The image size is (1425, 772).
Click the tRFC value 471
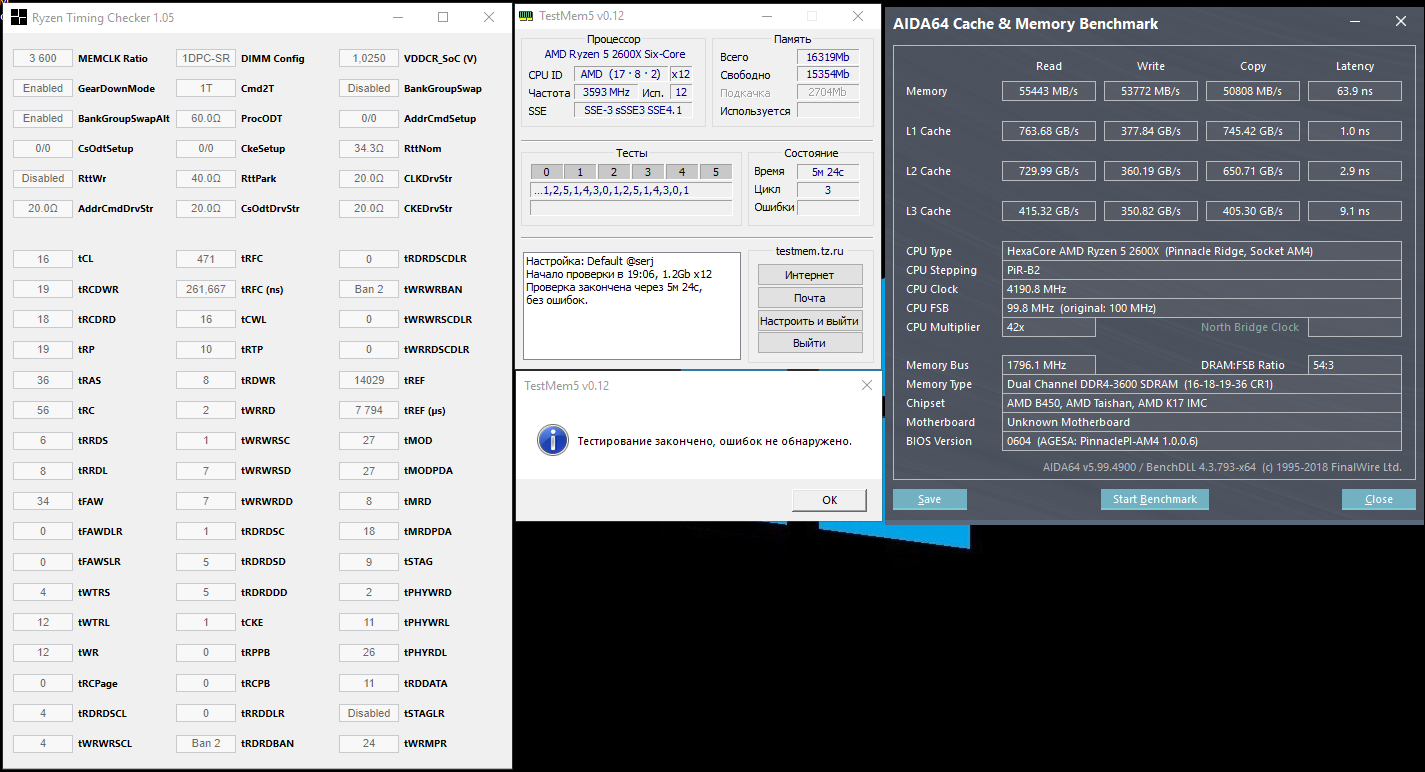pos(206,259)
